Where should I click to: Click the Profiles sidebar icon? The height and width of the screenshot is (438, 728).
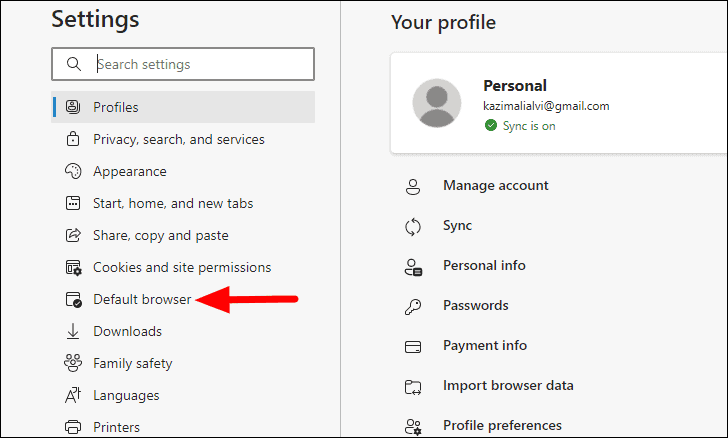click(x=73, y=107)
